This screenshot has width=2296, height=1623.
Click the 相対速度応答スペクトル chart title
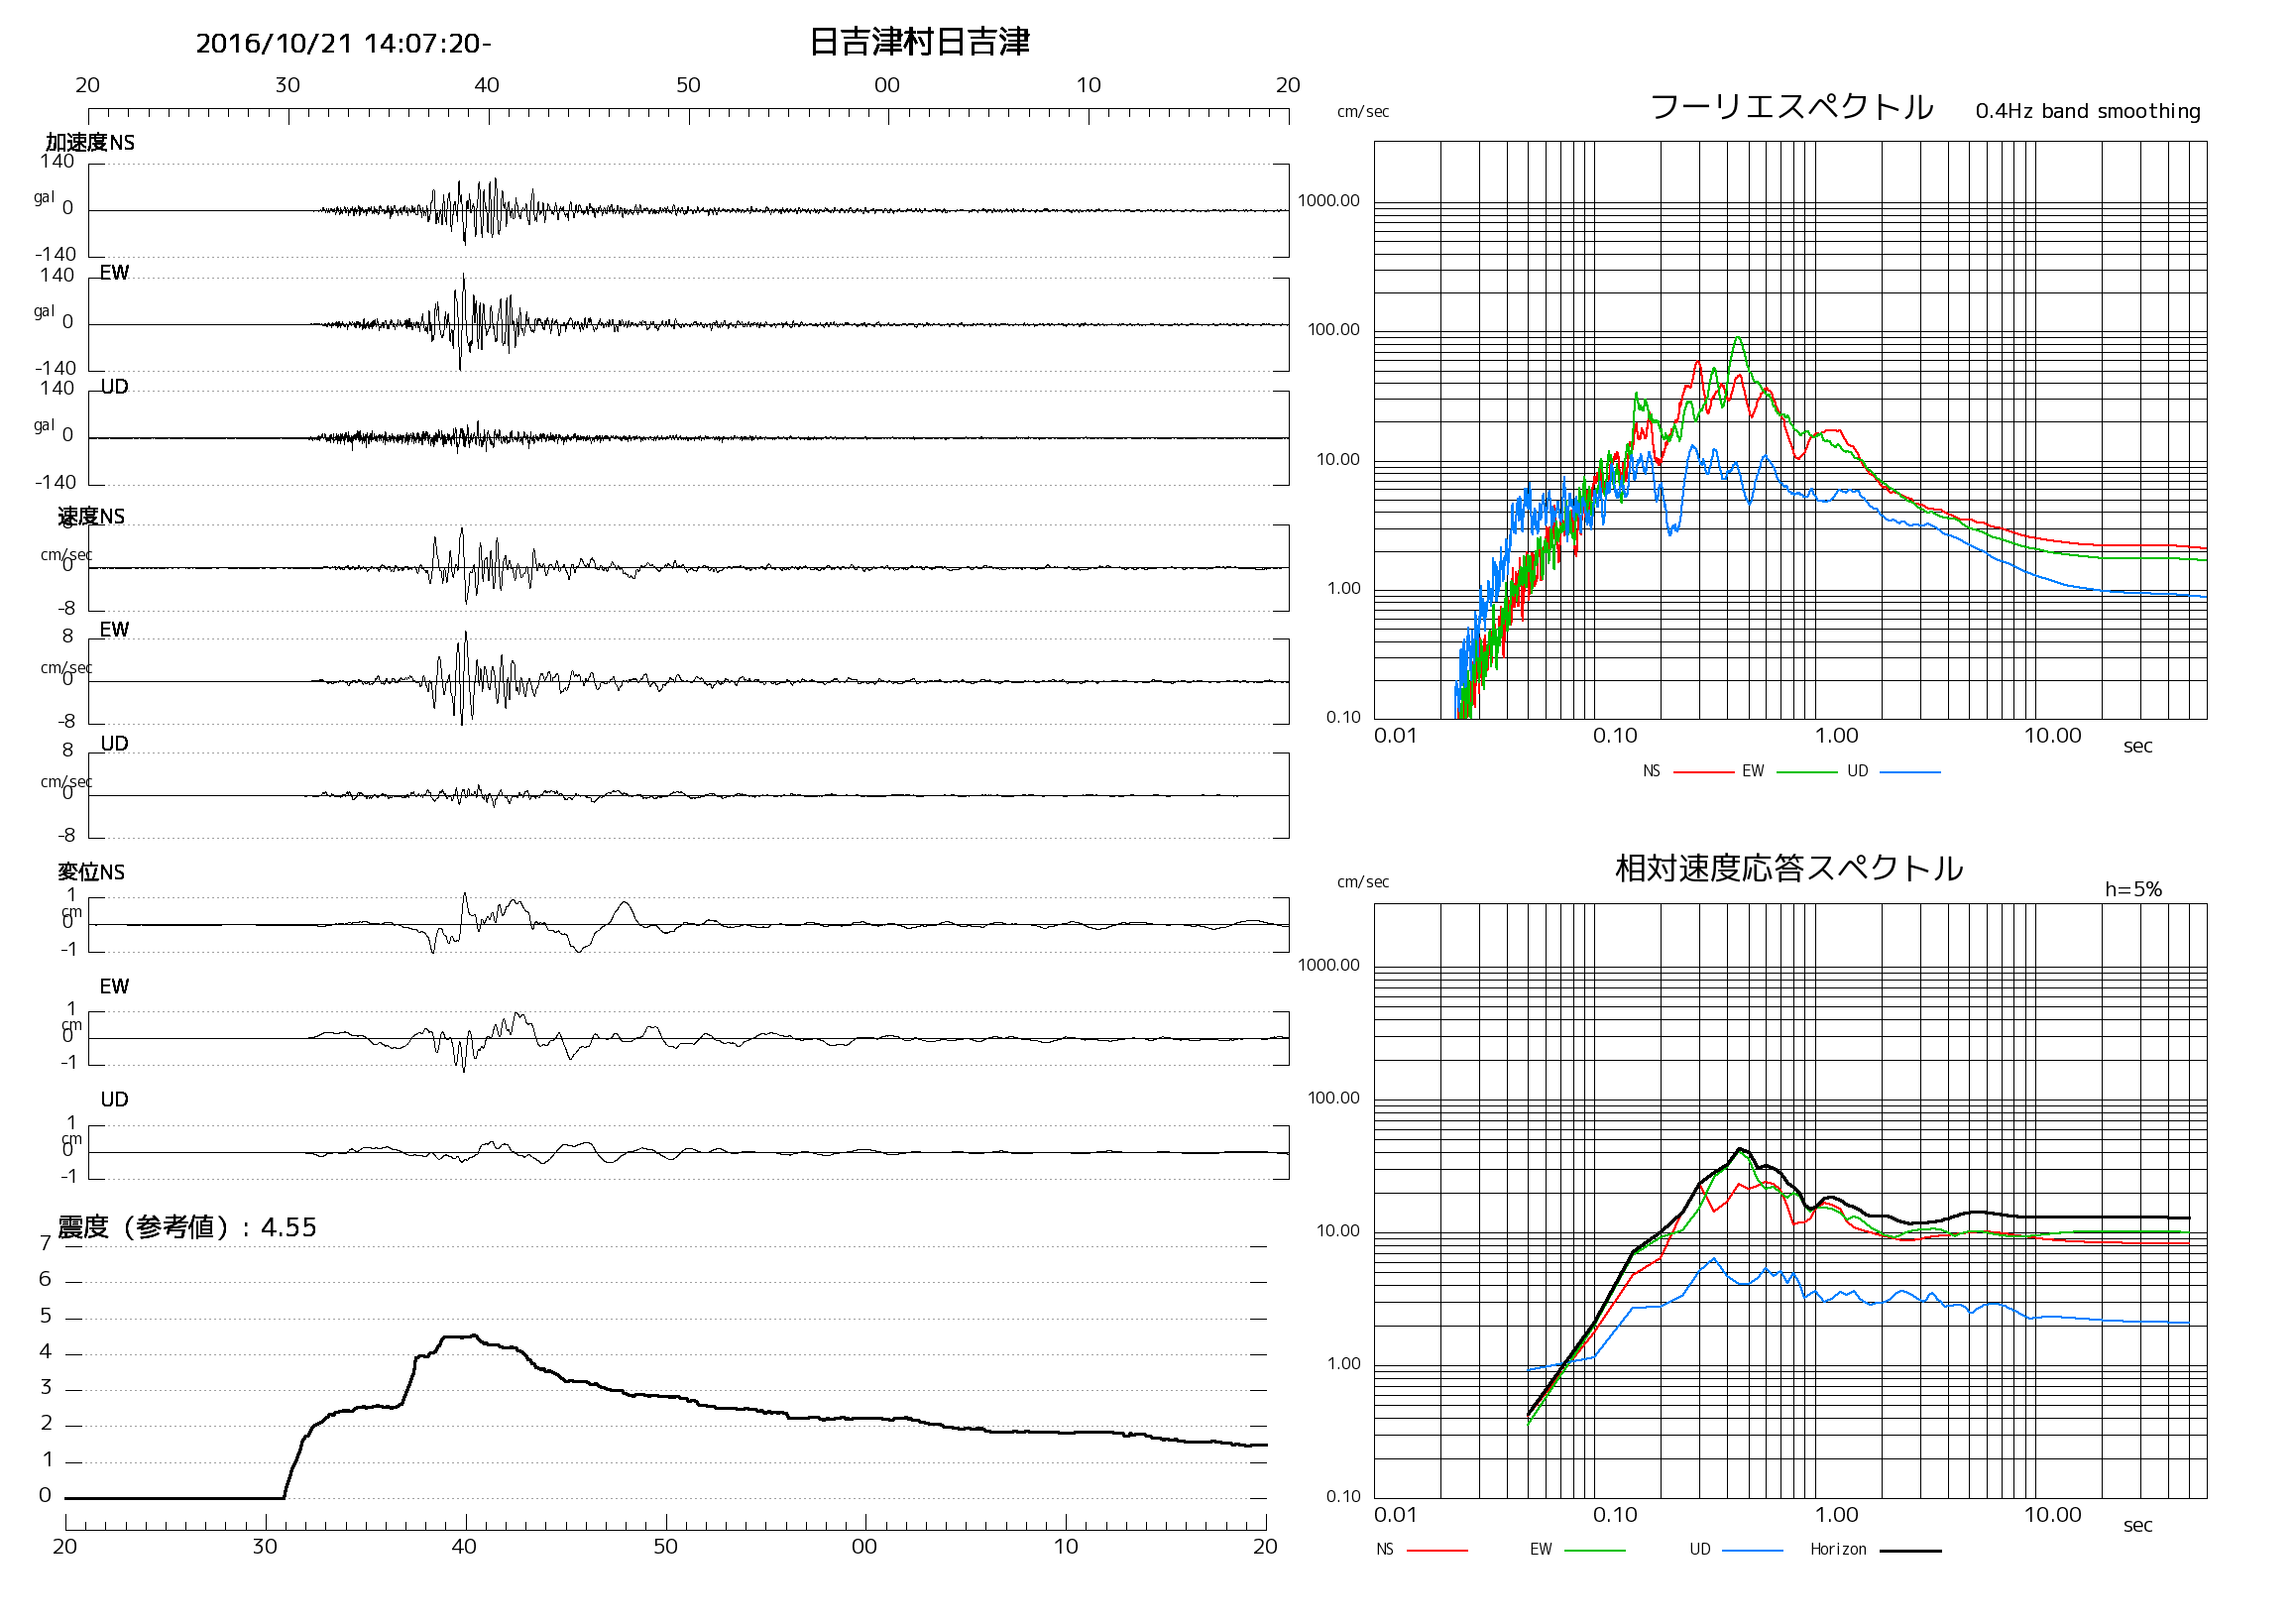[1789, 868]
